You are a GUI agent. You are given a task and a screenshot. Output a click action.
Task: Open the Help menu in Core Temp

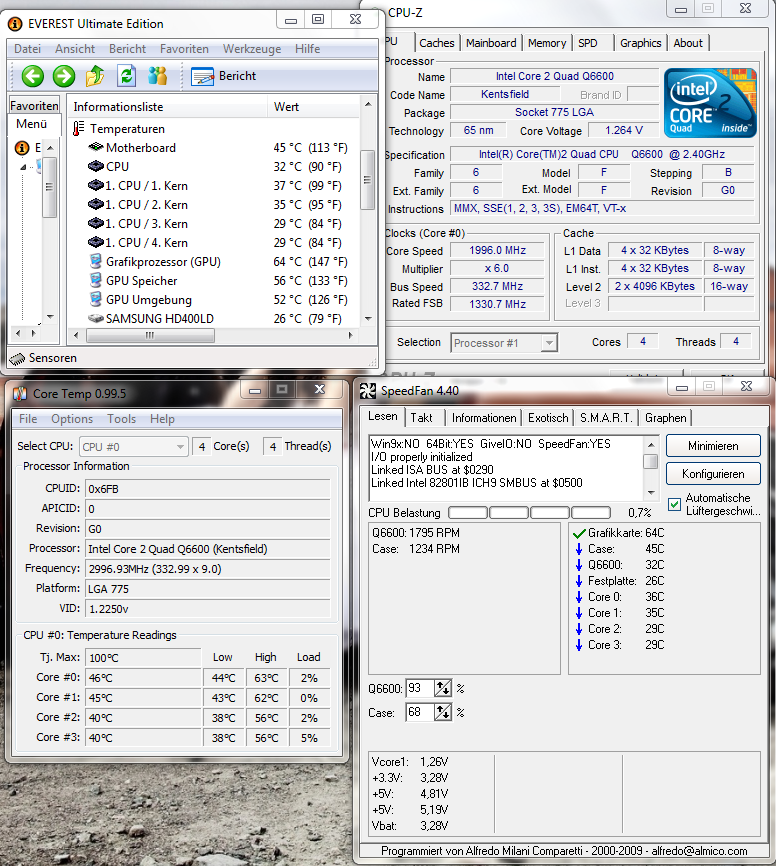point(162,419)
